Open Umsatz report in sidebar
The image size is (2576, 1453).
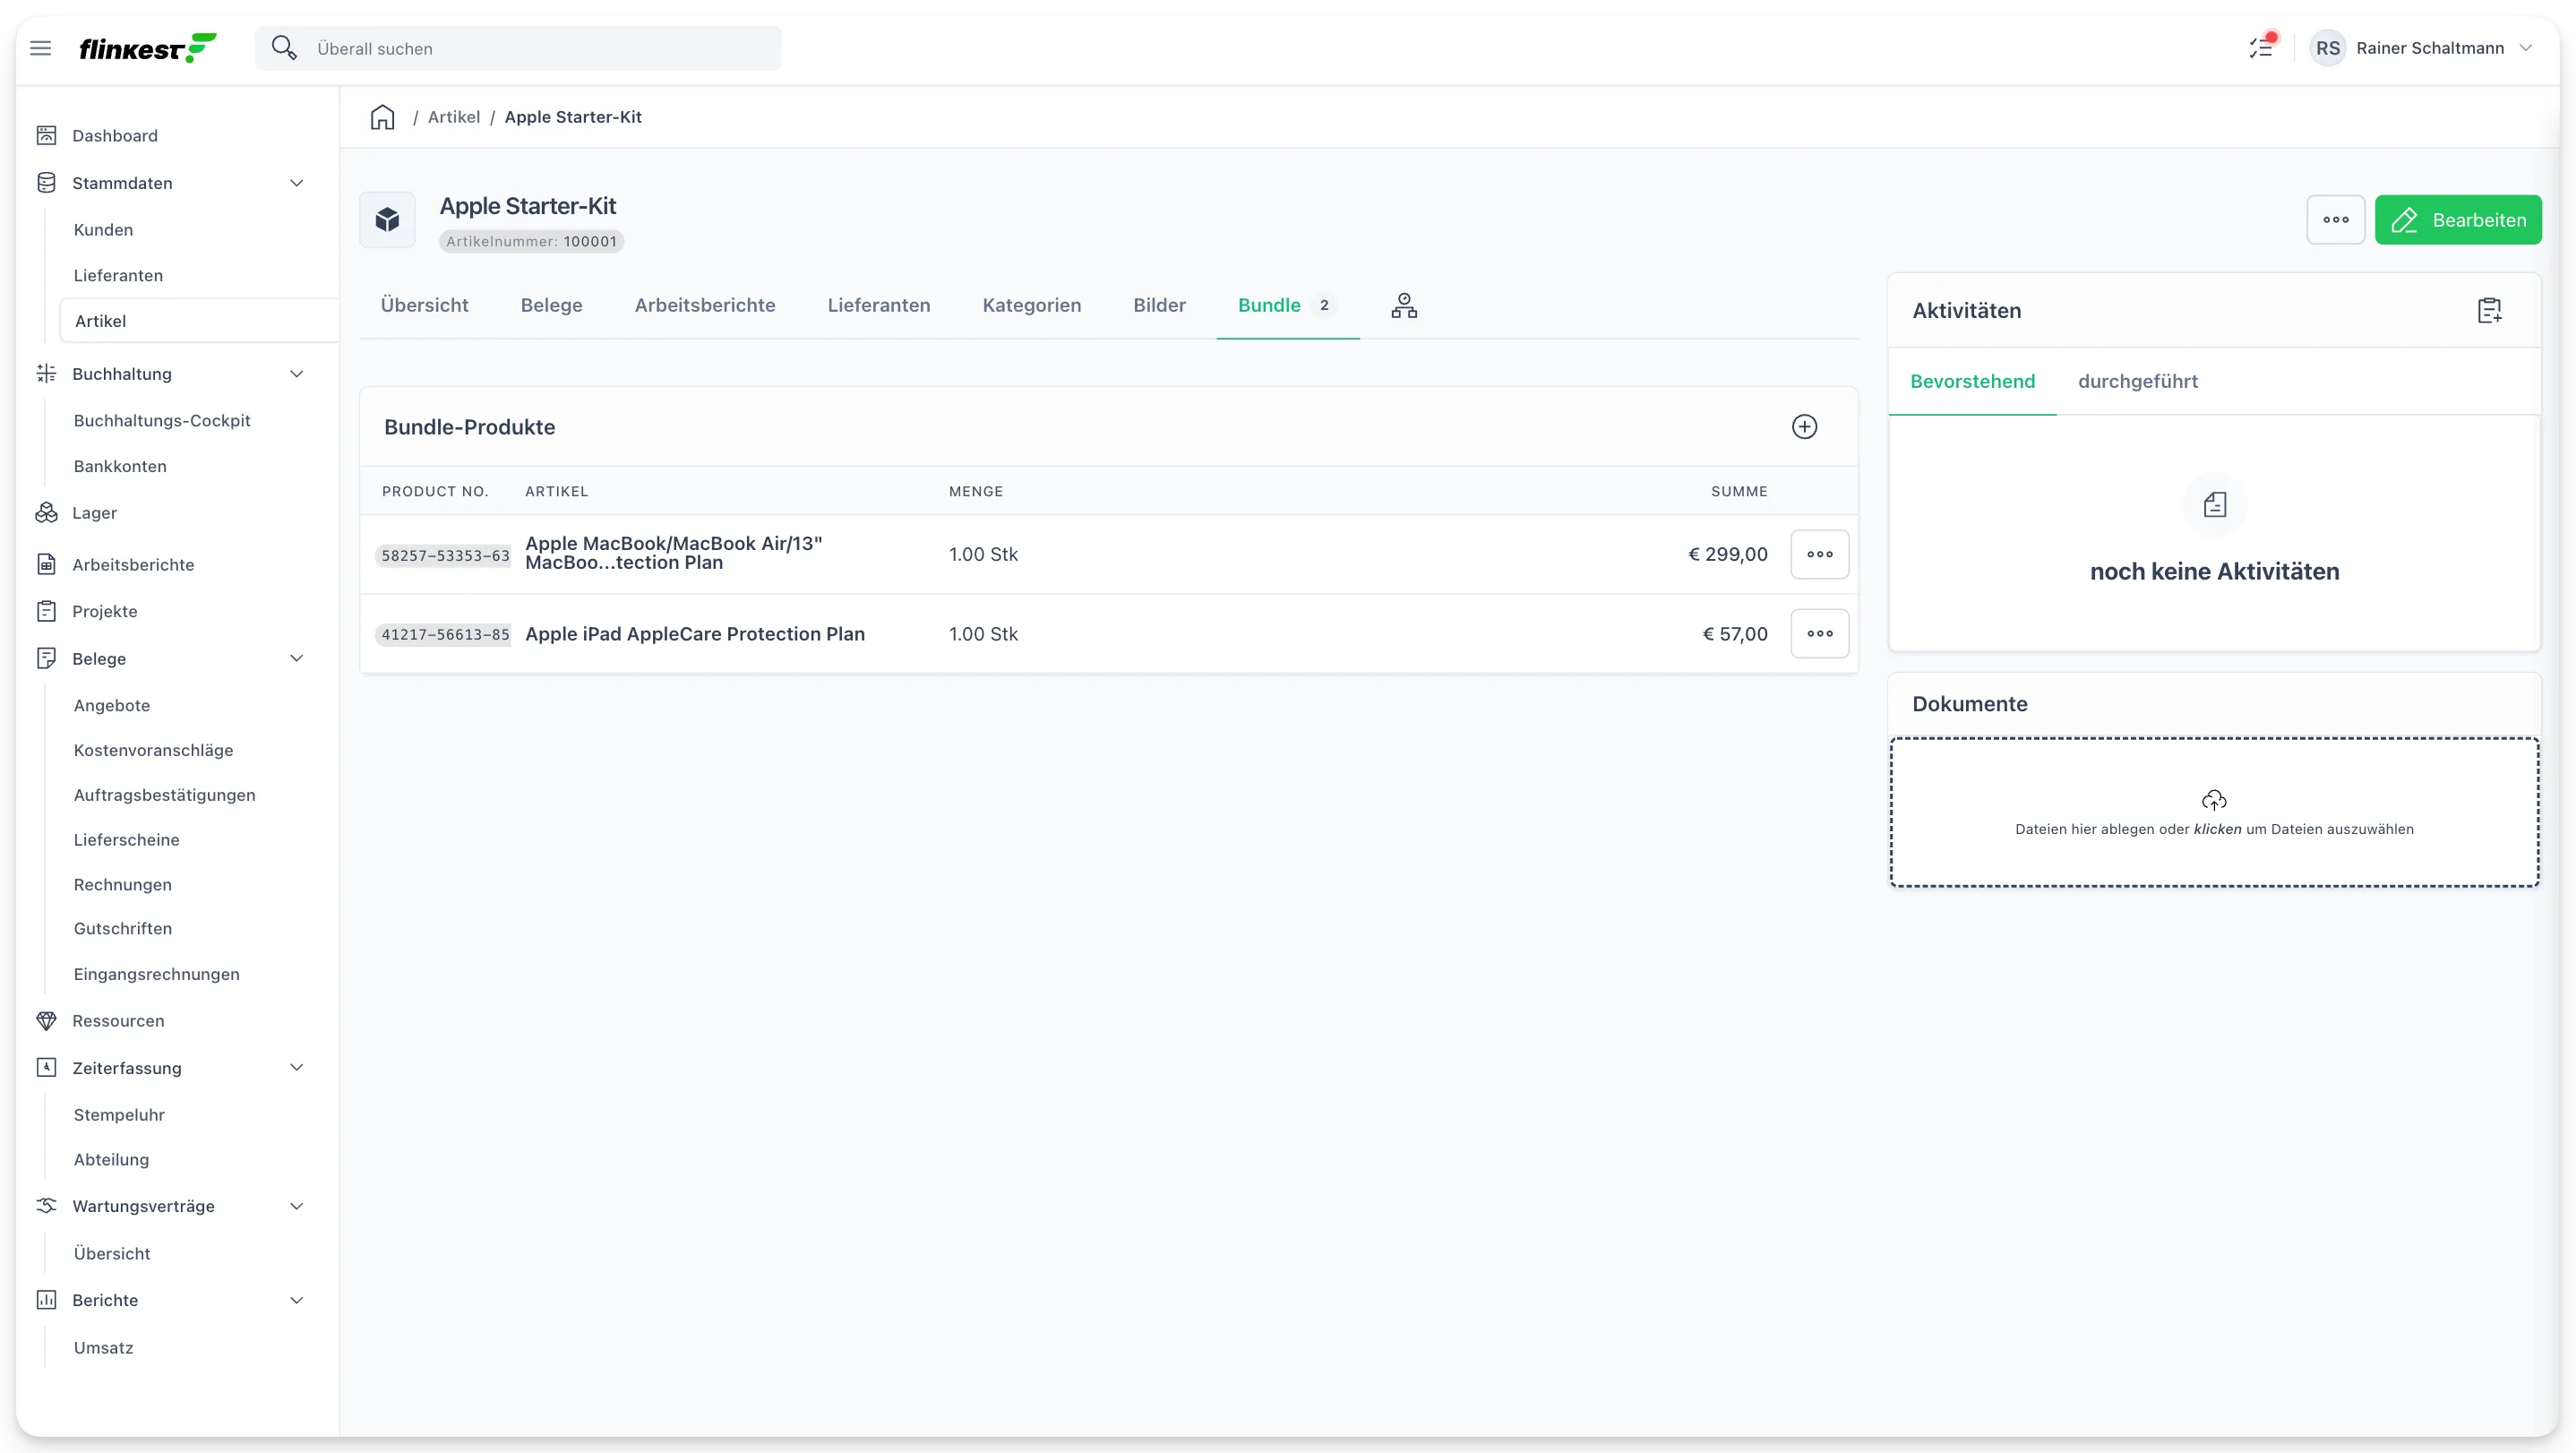(103, 1348)
